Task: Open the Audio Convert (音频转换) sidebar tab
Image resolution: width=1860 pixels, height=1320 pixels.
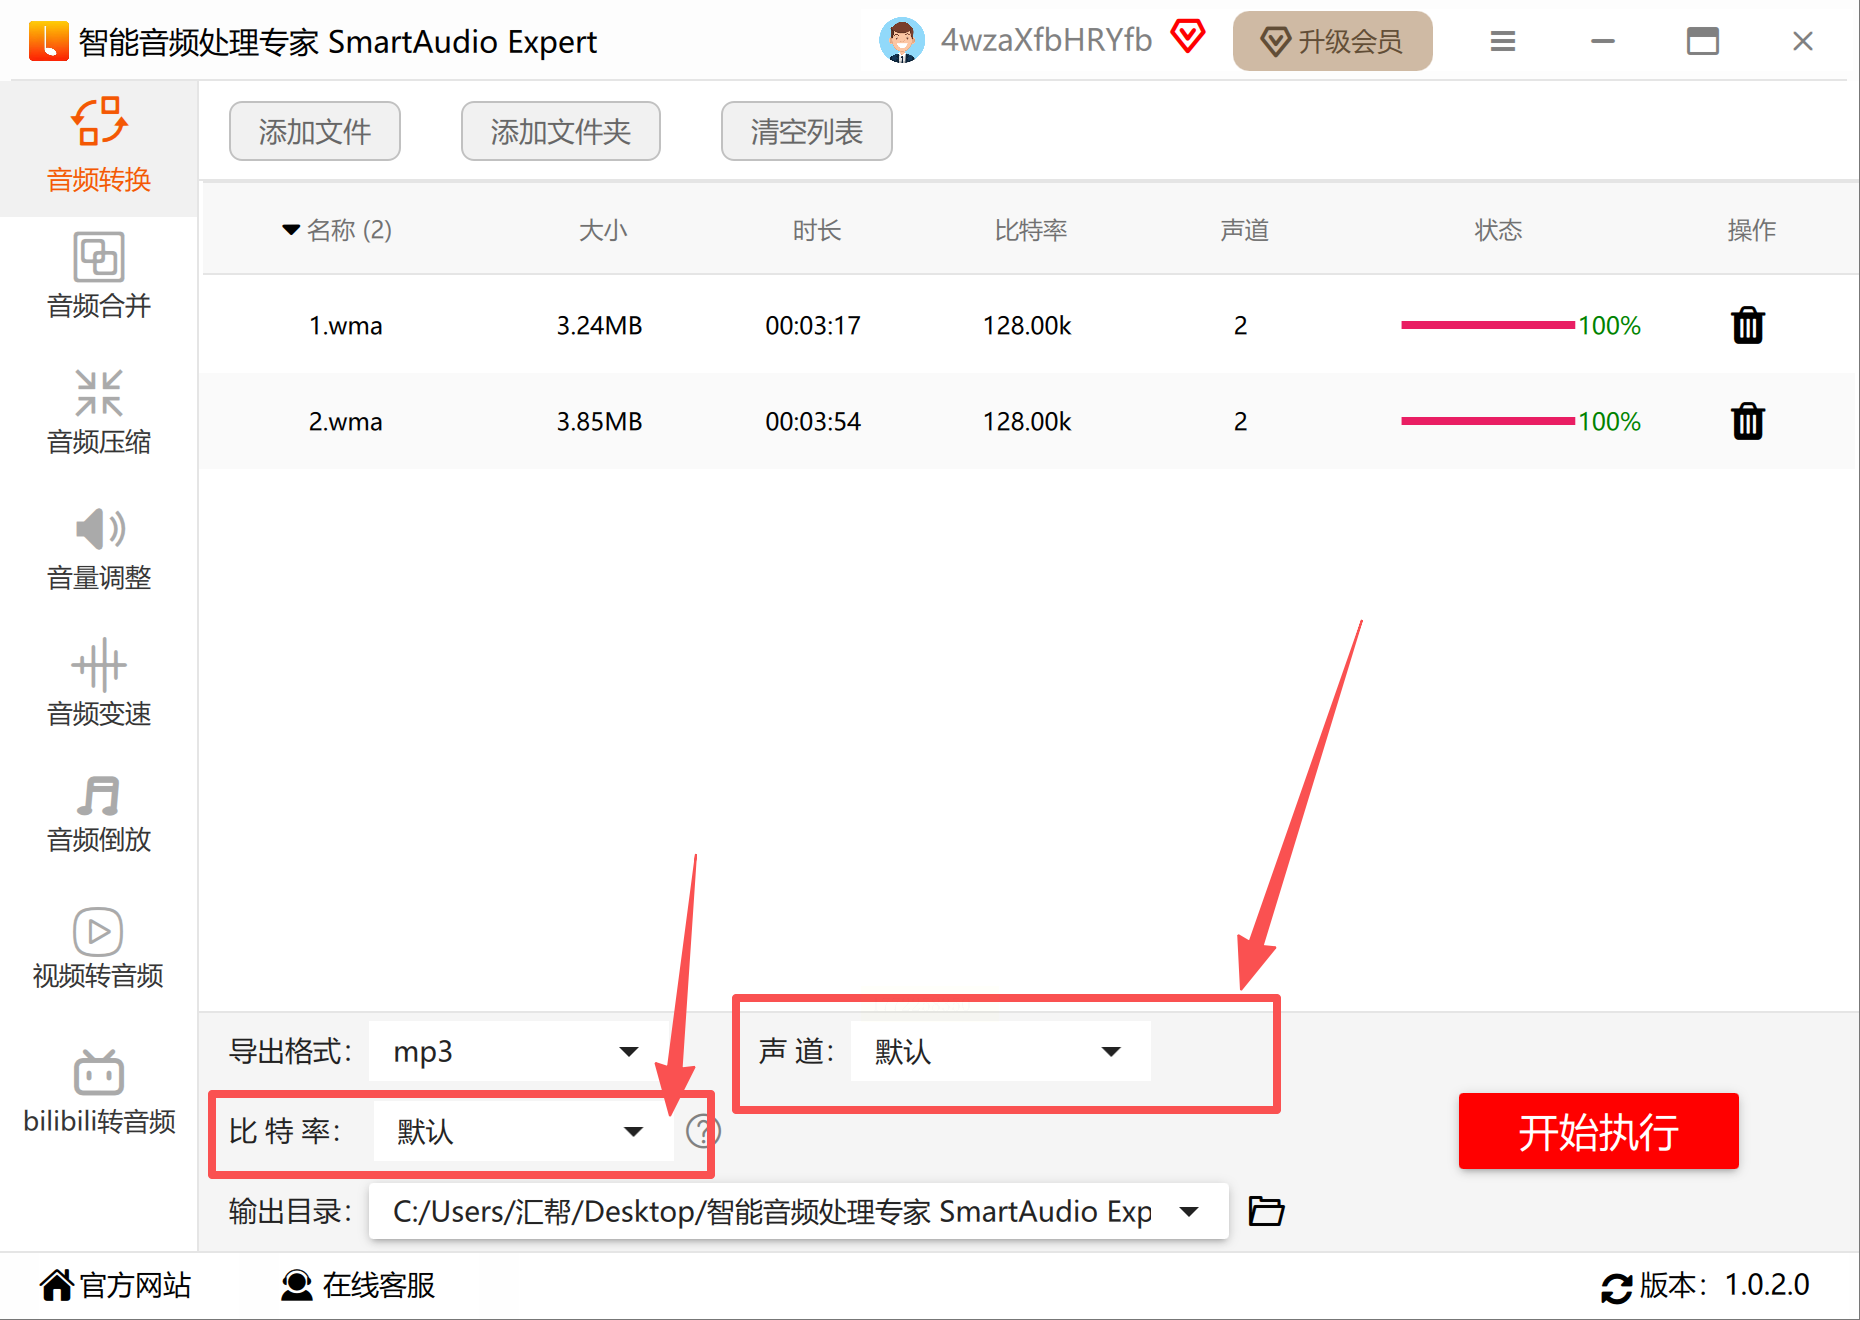Action: (99, 147)
